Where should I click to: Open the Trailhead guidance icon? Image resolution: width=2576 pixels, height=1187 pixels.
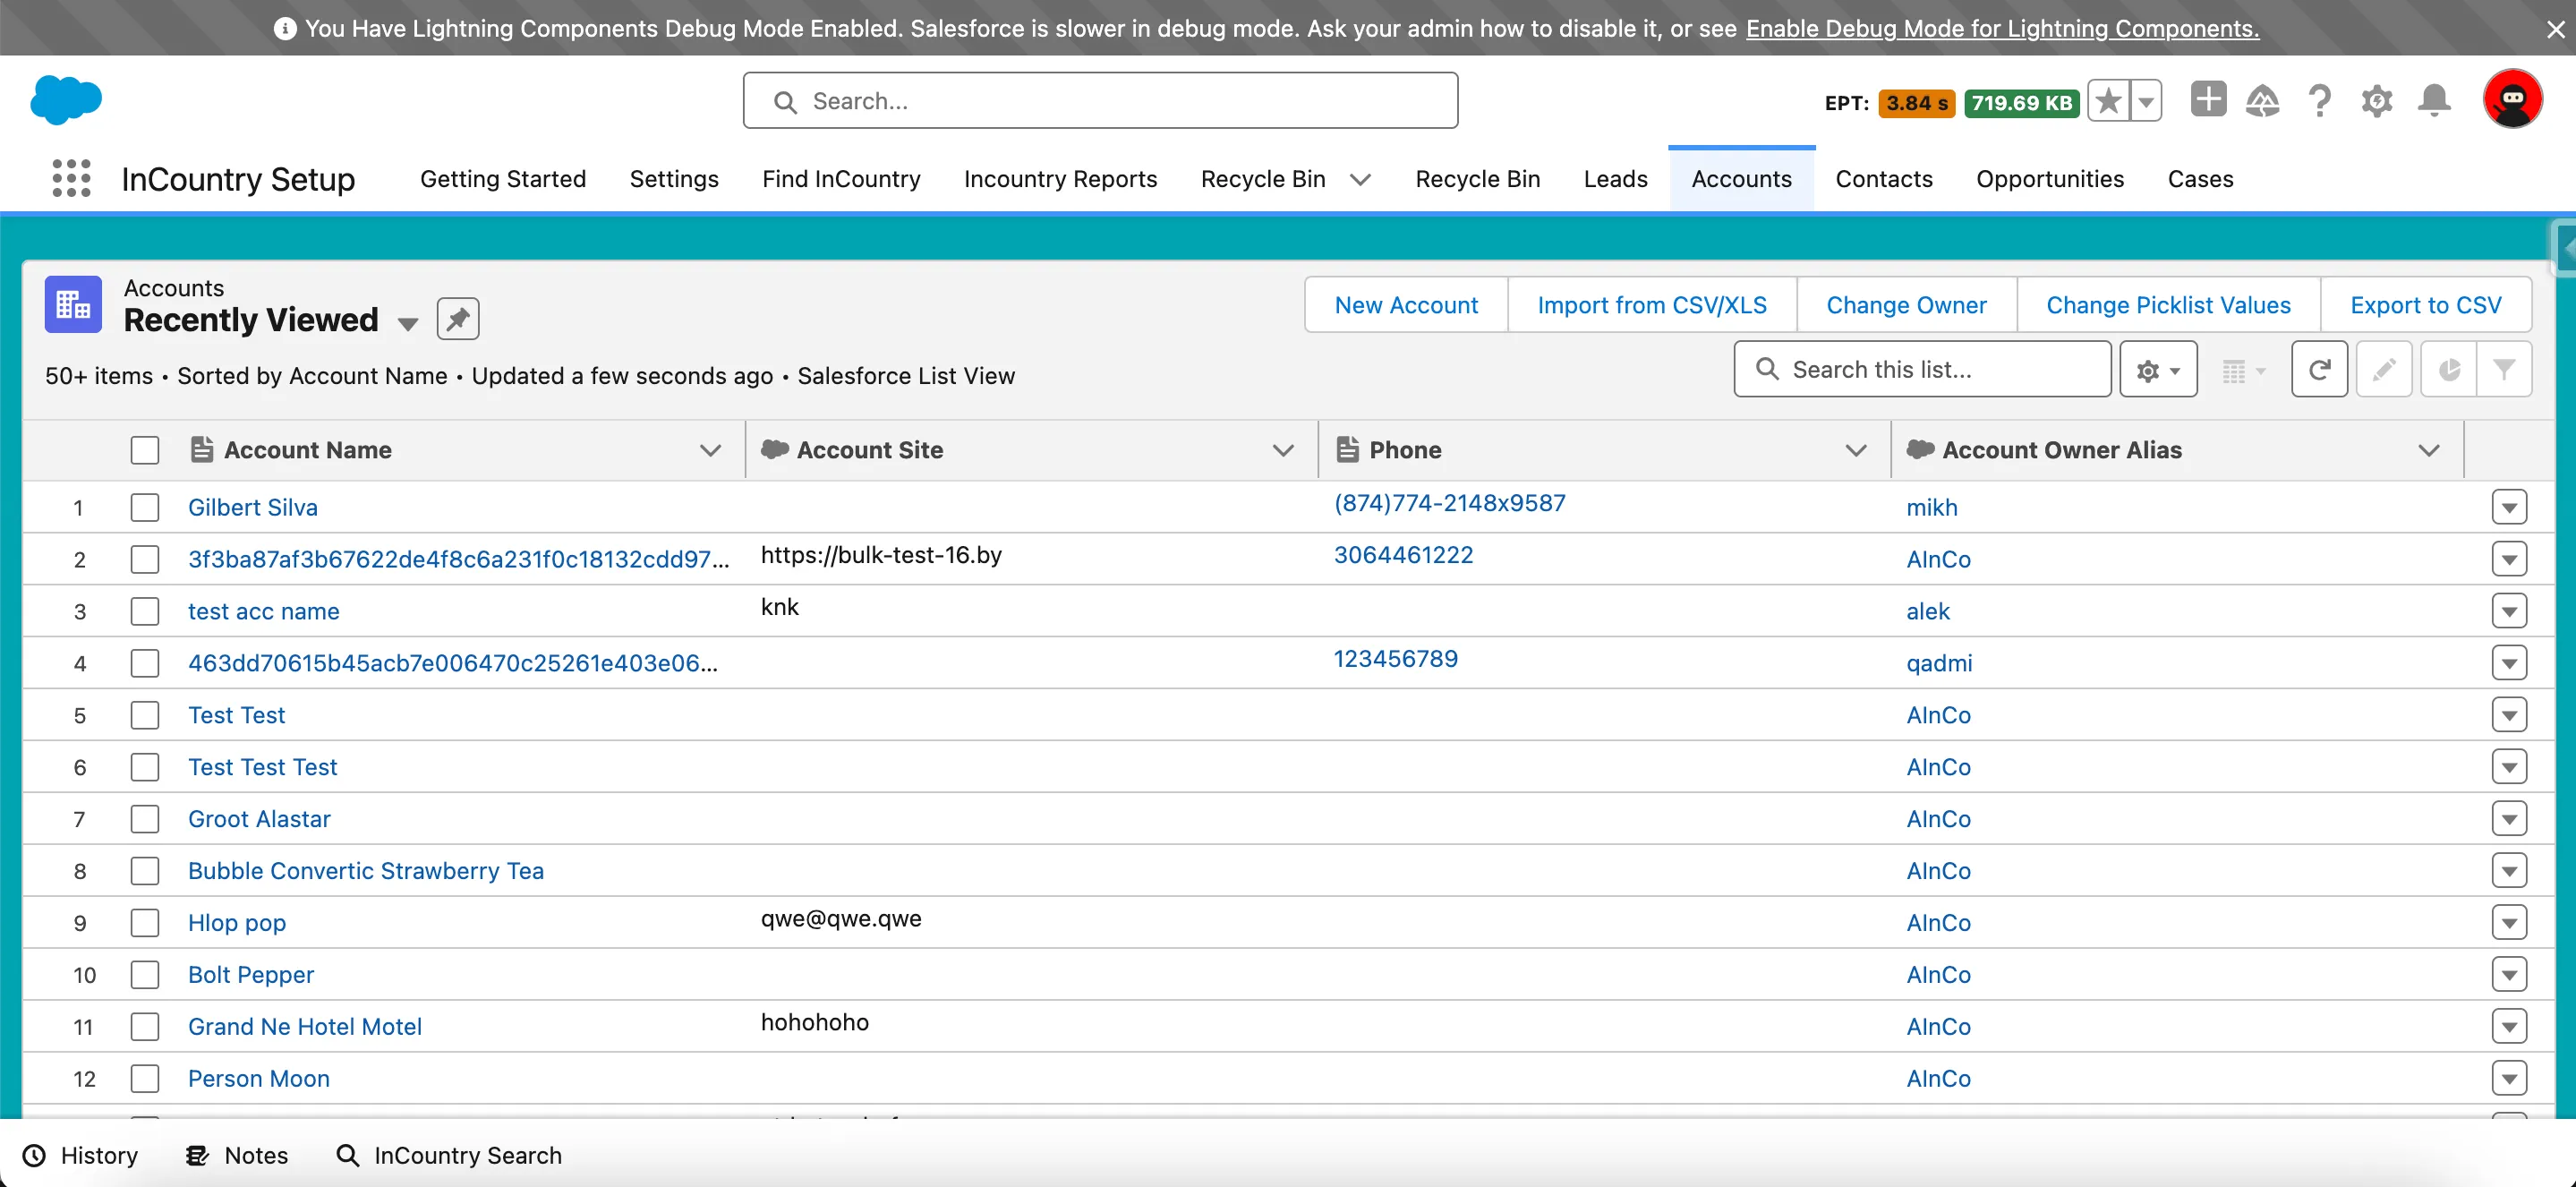(x=2262, y=101)
